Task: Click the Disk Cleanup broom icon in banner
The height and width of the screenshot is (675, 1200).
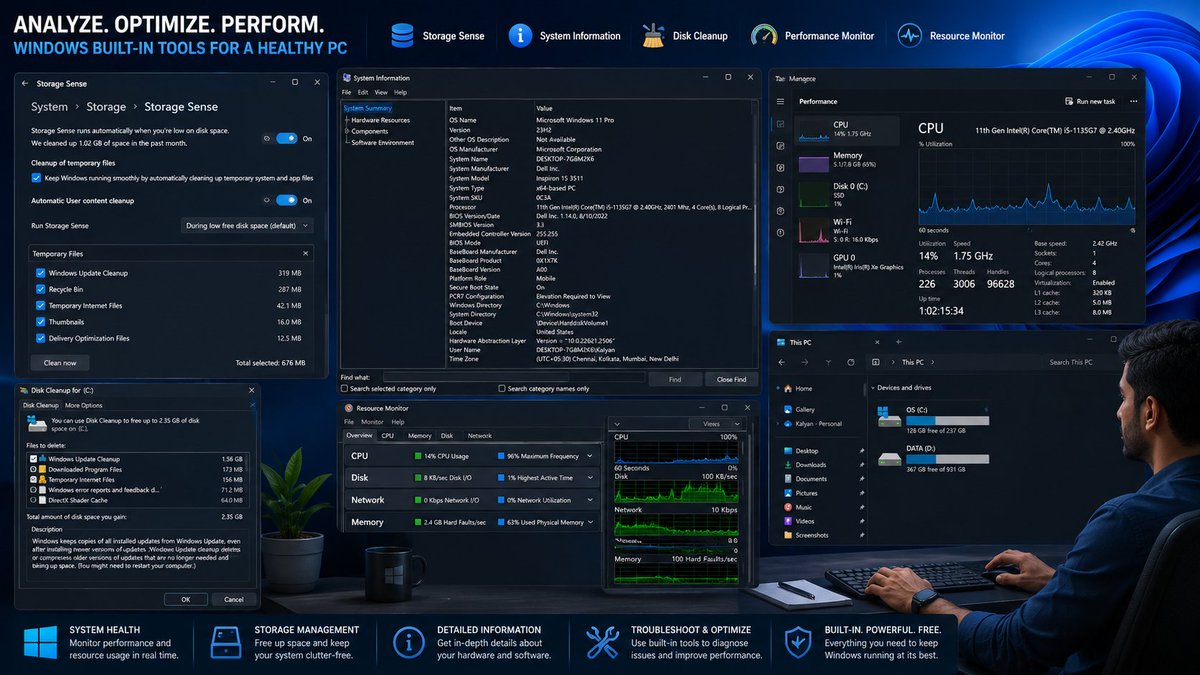Action: [x=653, y=35]
